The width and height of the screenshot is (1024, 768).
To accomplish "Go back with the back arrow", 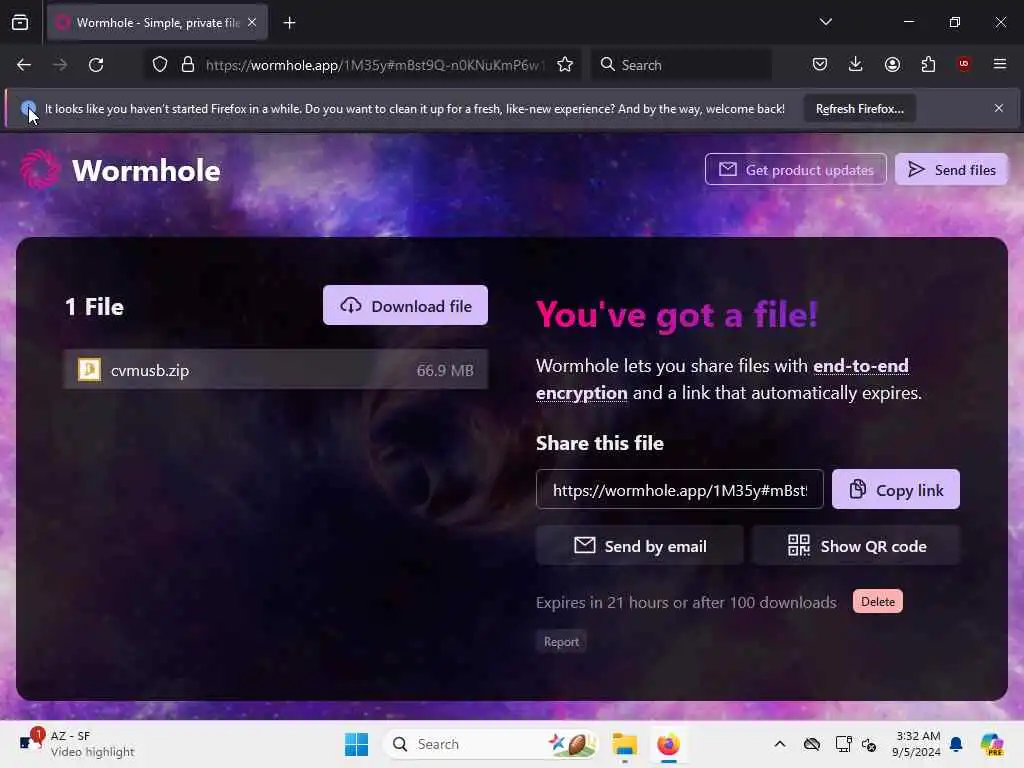I will [24, 65].
